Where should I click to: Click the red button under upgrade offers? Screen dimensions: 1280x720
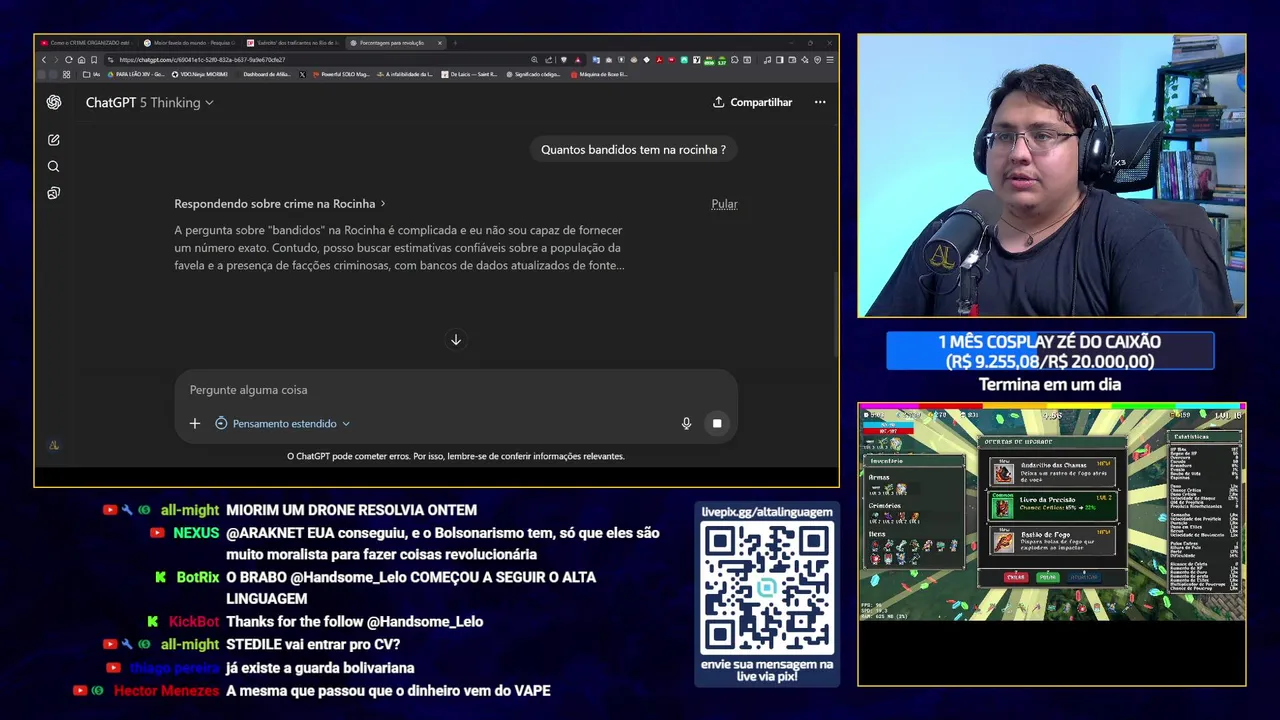coord(1016,577)
